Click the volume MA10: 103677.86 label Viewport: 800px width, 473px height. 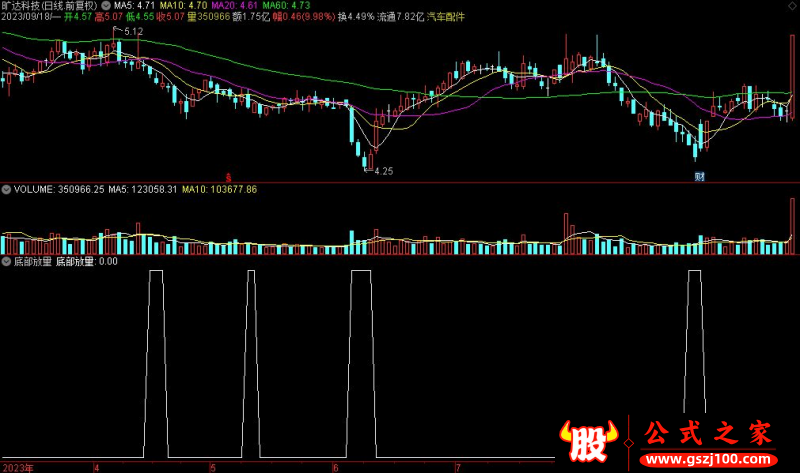click(219, 190)
